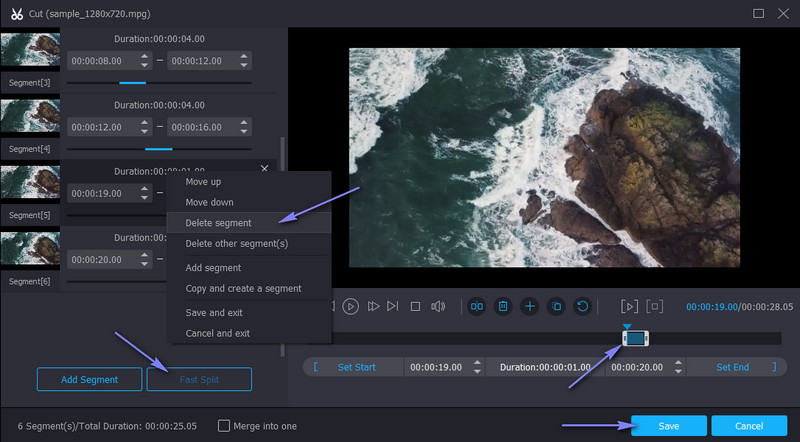Enable the Merge into one checkbox

(224, 425)
